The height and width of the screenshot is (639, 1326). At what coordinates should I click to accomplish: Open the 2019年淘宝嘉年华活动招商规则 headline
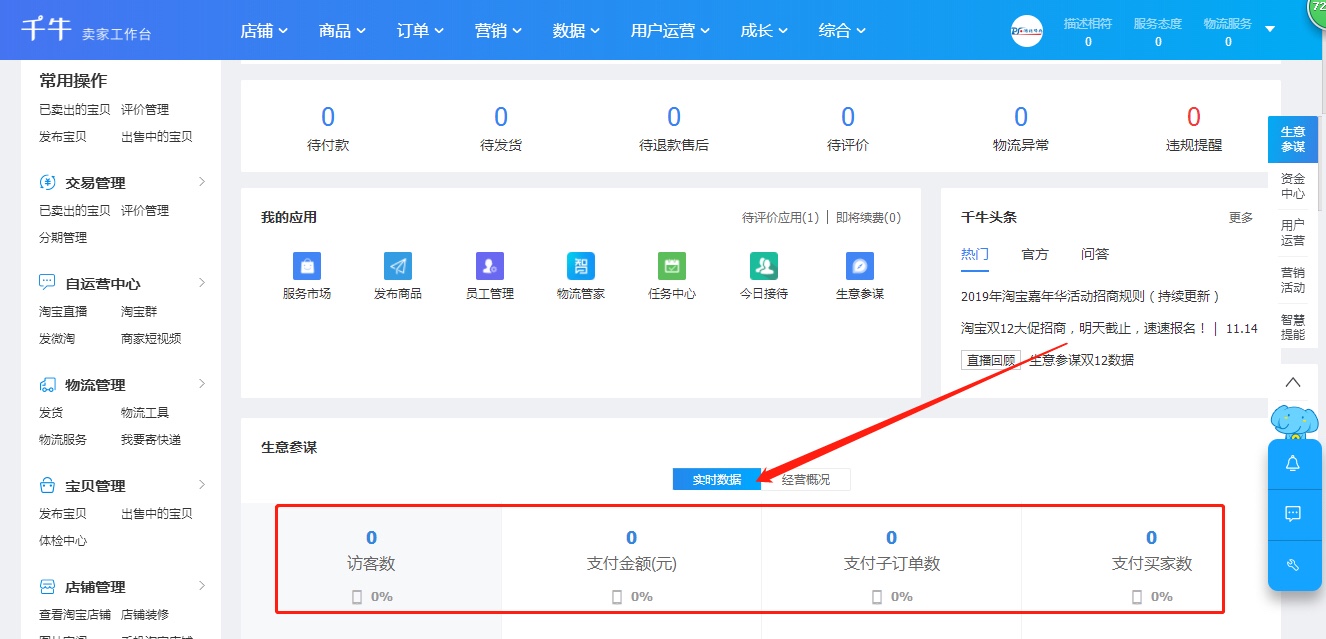(x=1090, y=296)
